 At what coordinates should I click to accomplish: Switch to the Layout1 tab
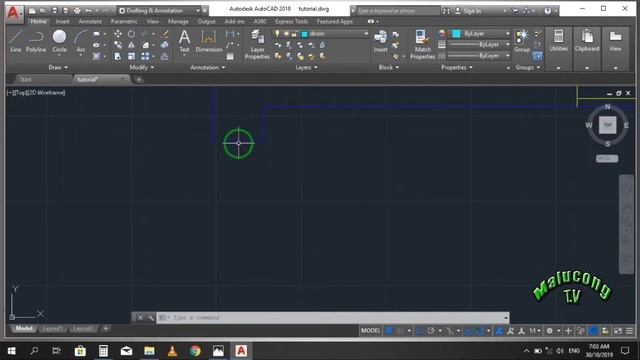(52, 329)
